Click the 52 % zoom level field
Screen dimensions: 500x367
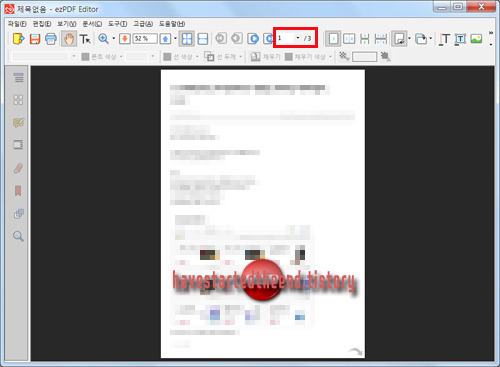pos(145,39)
